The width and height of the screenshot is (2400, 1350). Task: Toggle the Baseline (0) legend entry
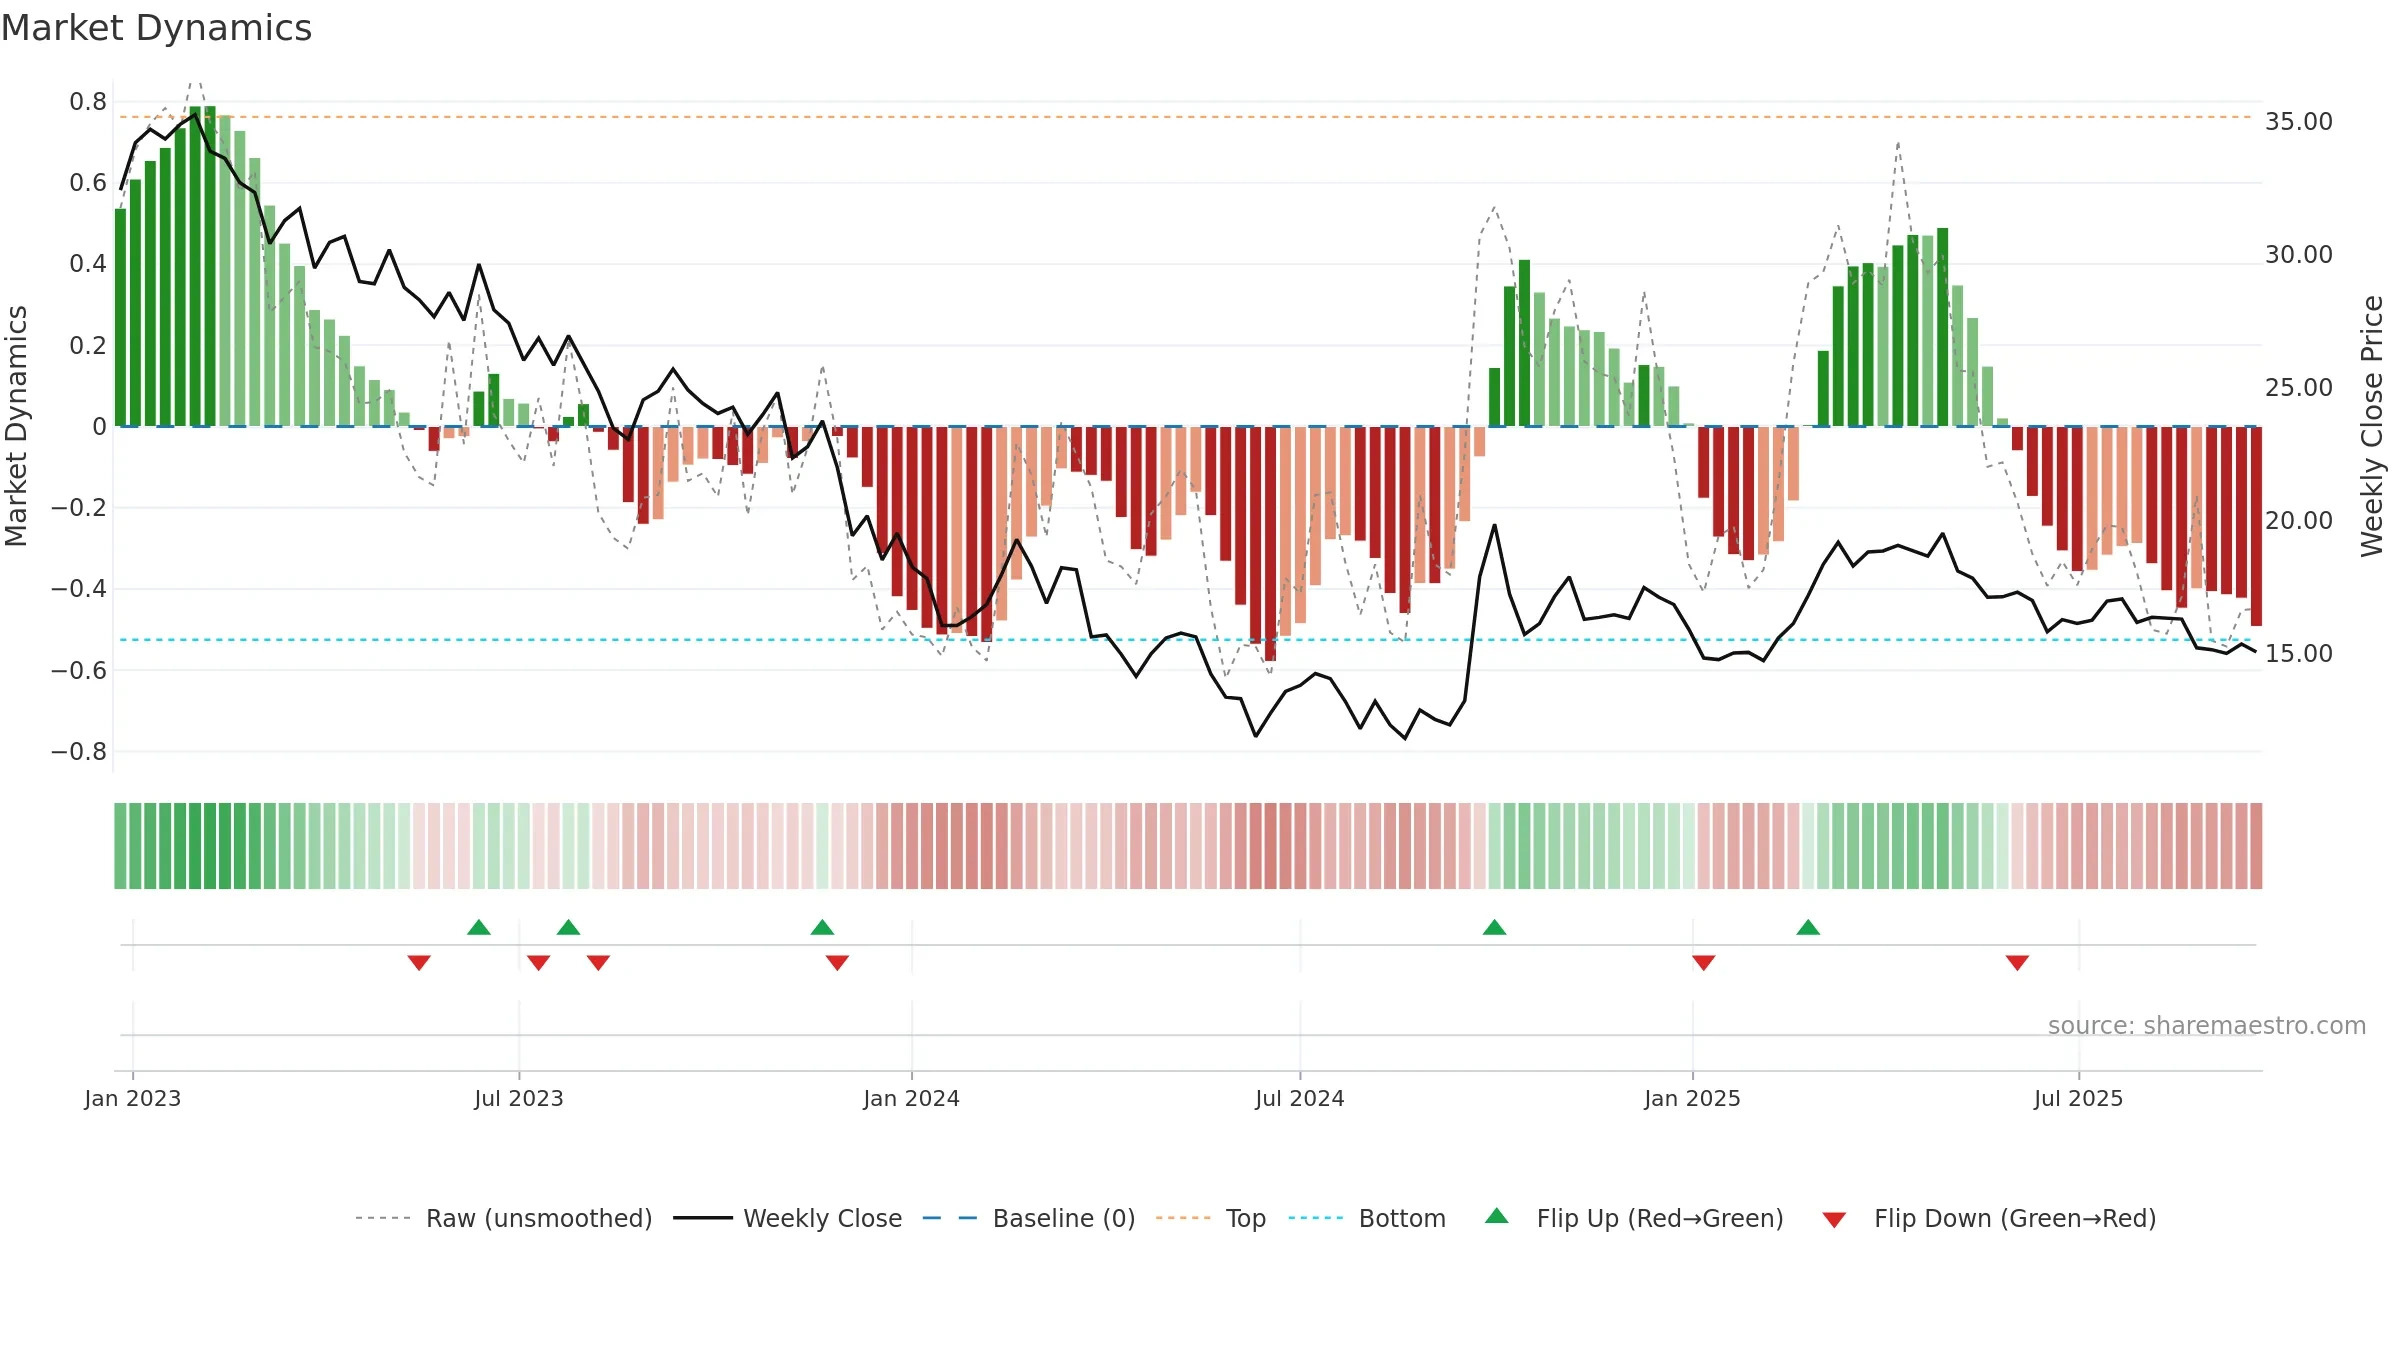click(x=1029, y=1218)
